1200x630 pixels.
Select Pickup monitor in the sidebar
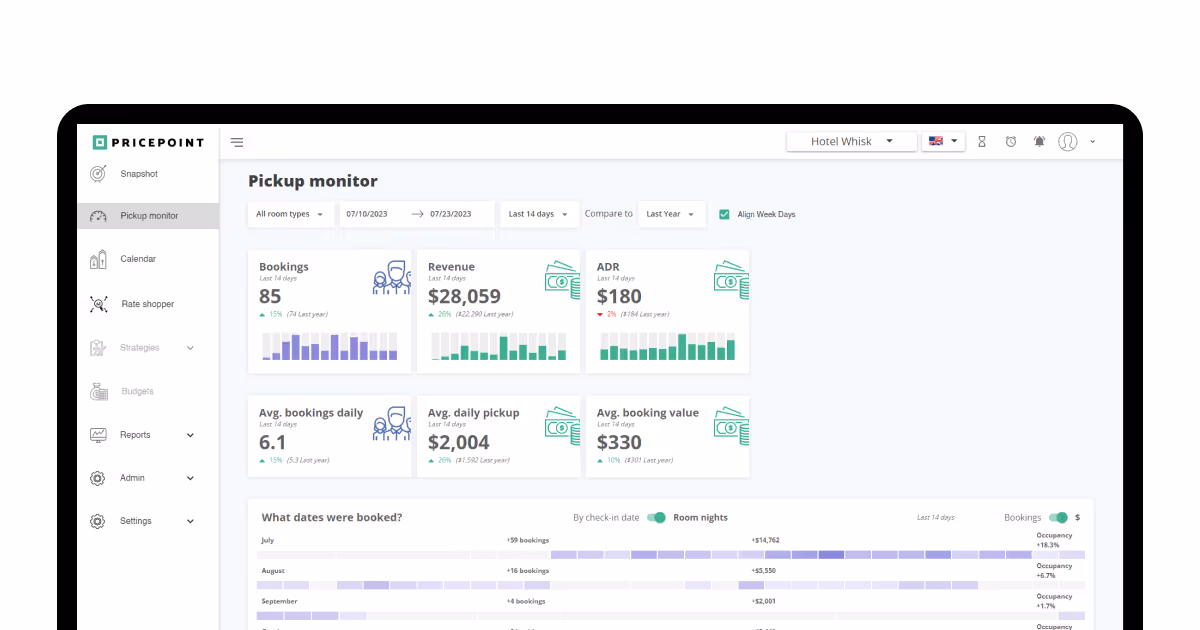click(149, 216)
